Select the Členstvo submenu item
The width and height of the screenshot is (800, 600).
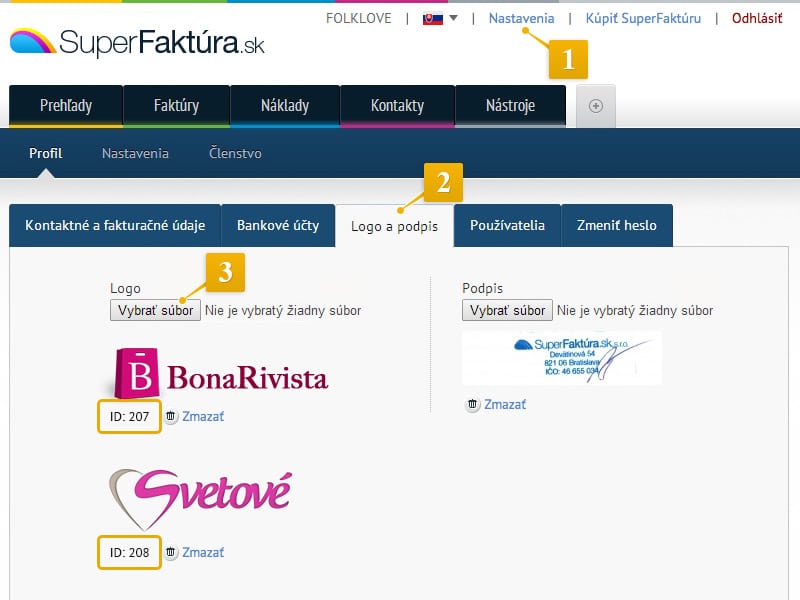click(x=235, y=153)
